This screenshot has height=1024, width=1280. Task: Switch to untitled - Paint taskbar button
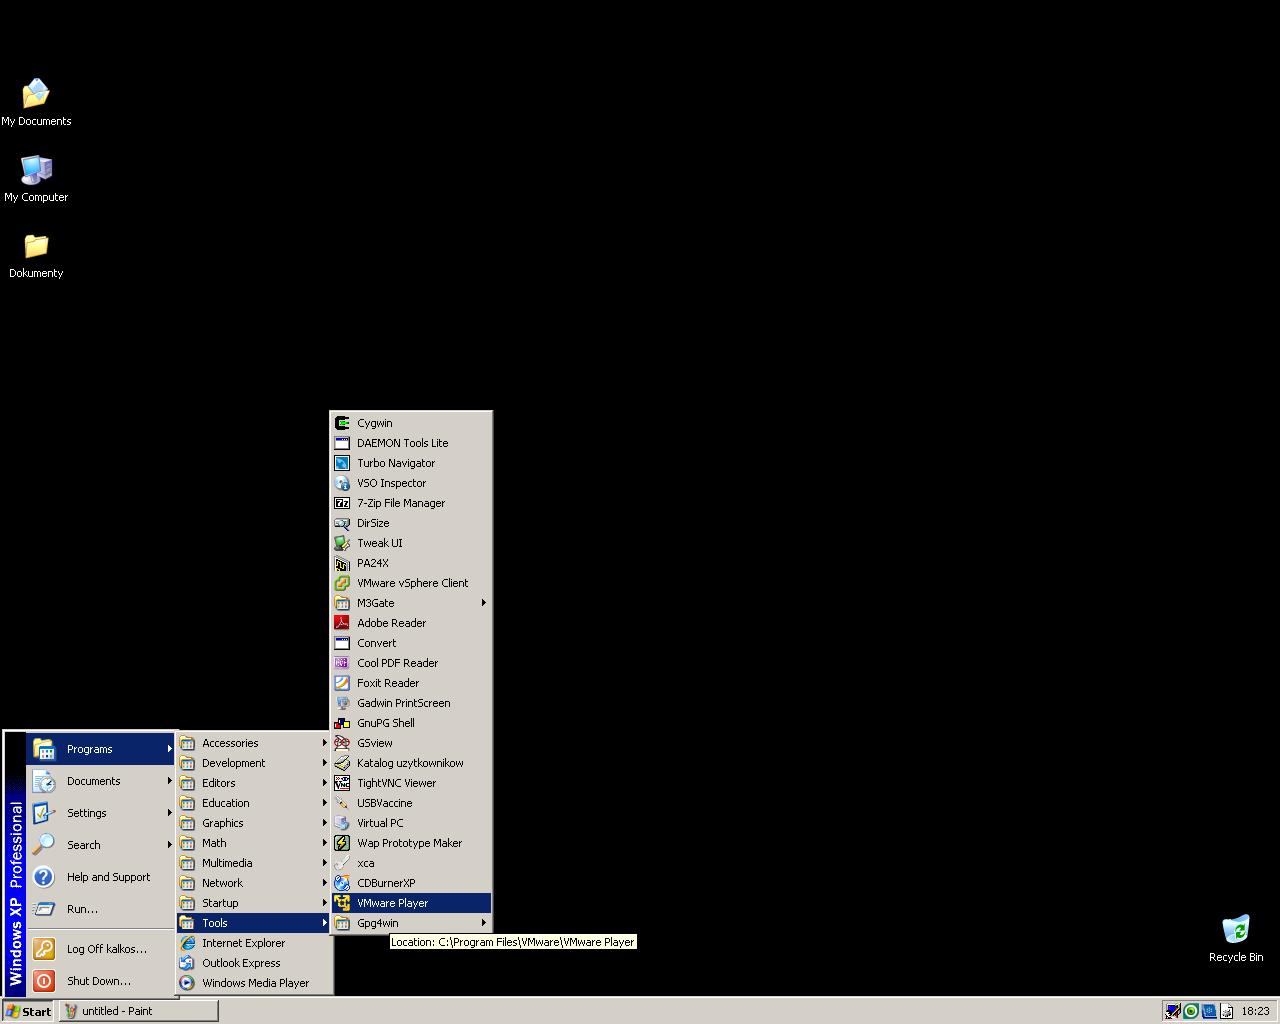click(140, 1011)
